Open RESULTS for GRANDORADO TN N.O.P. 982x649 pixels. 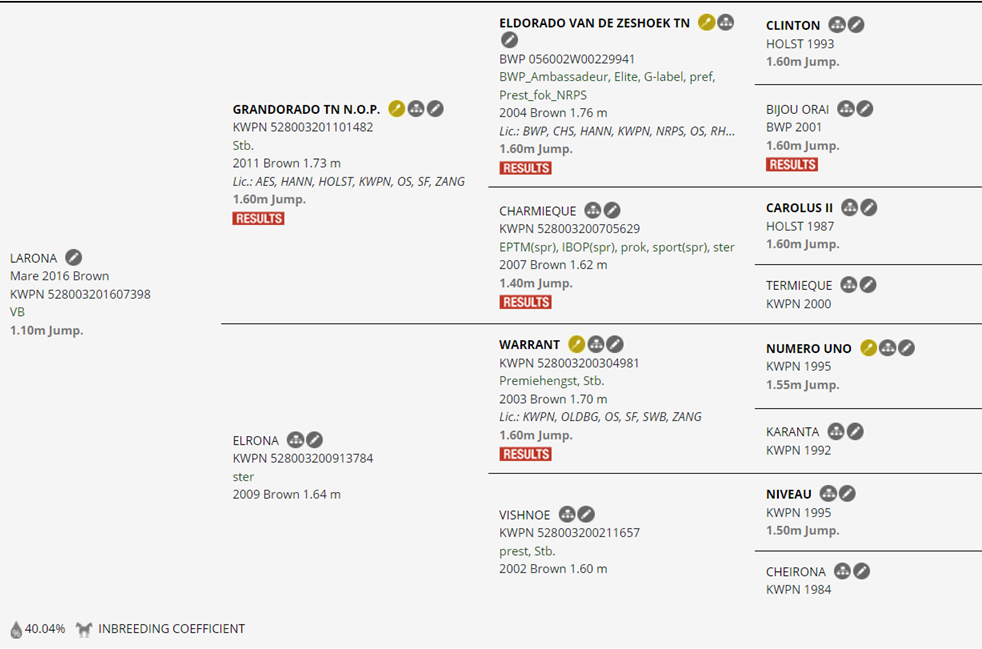click(258, 218)
